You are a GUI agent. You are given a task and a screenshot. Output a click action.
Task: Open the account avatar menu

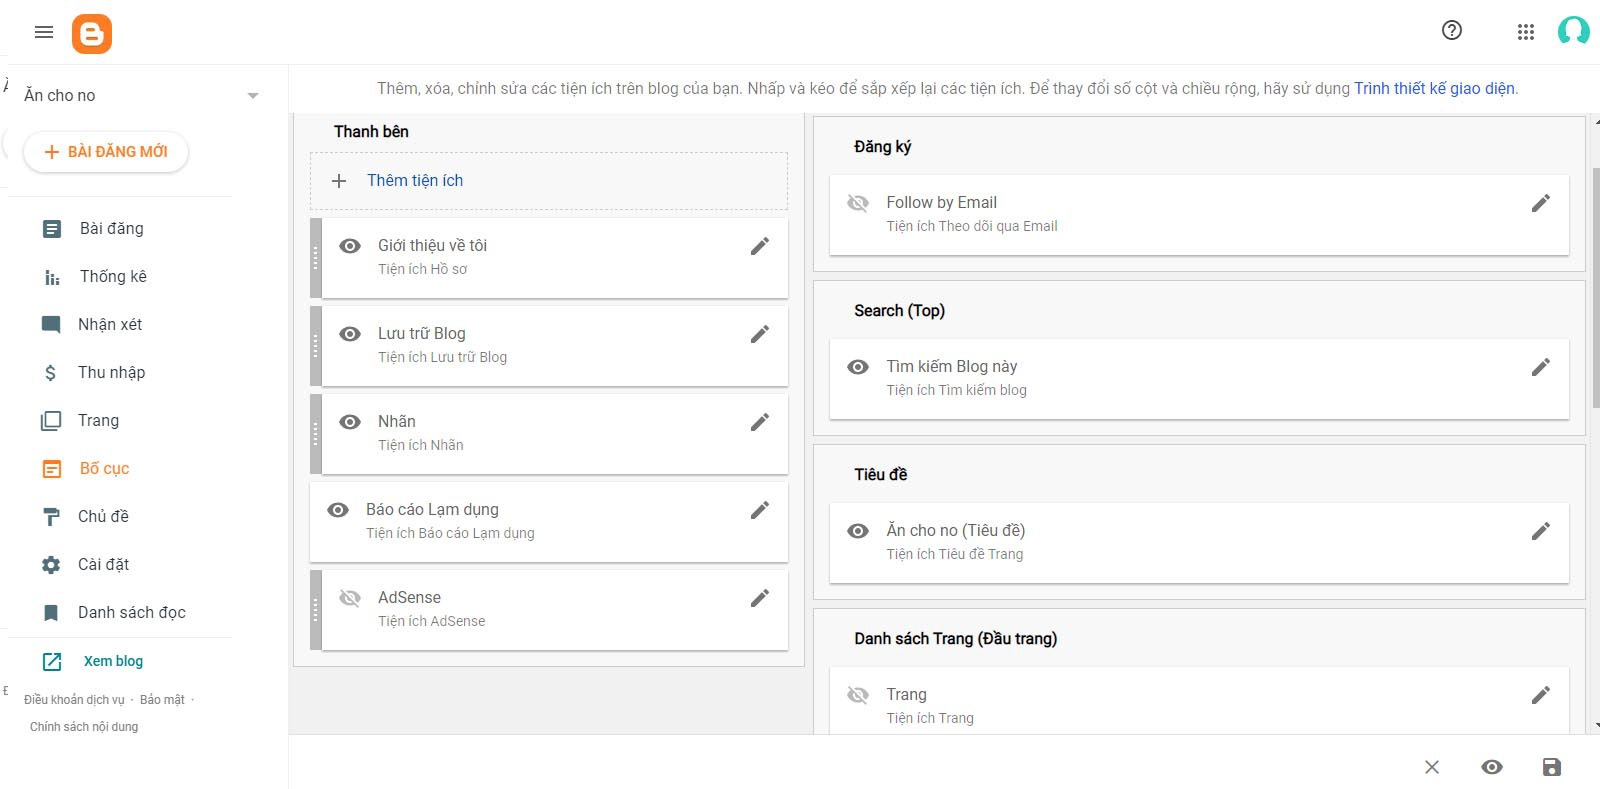point(1573,31)
